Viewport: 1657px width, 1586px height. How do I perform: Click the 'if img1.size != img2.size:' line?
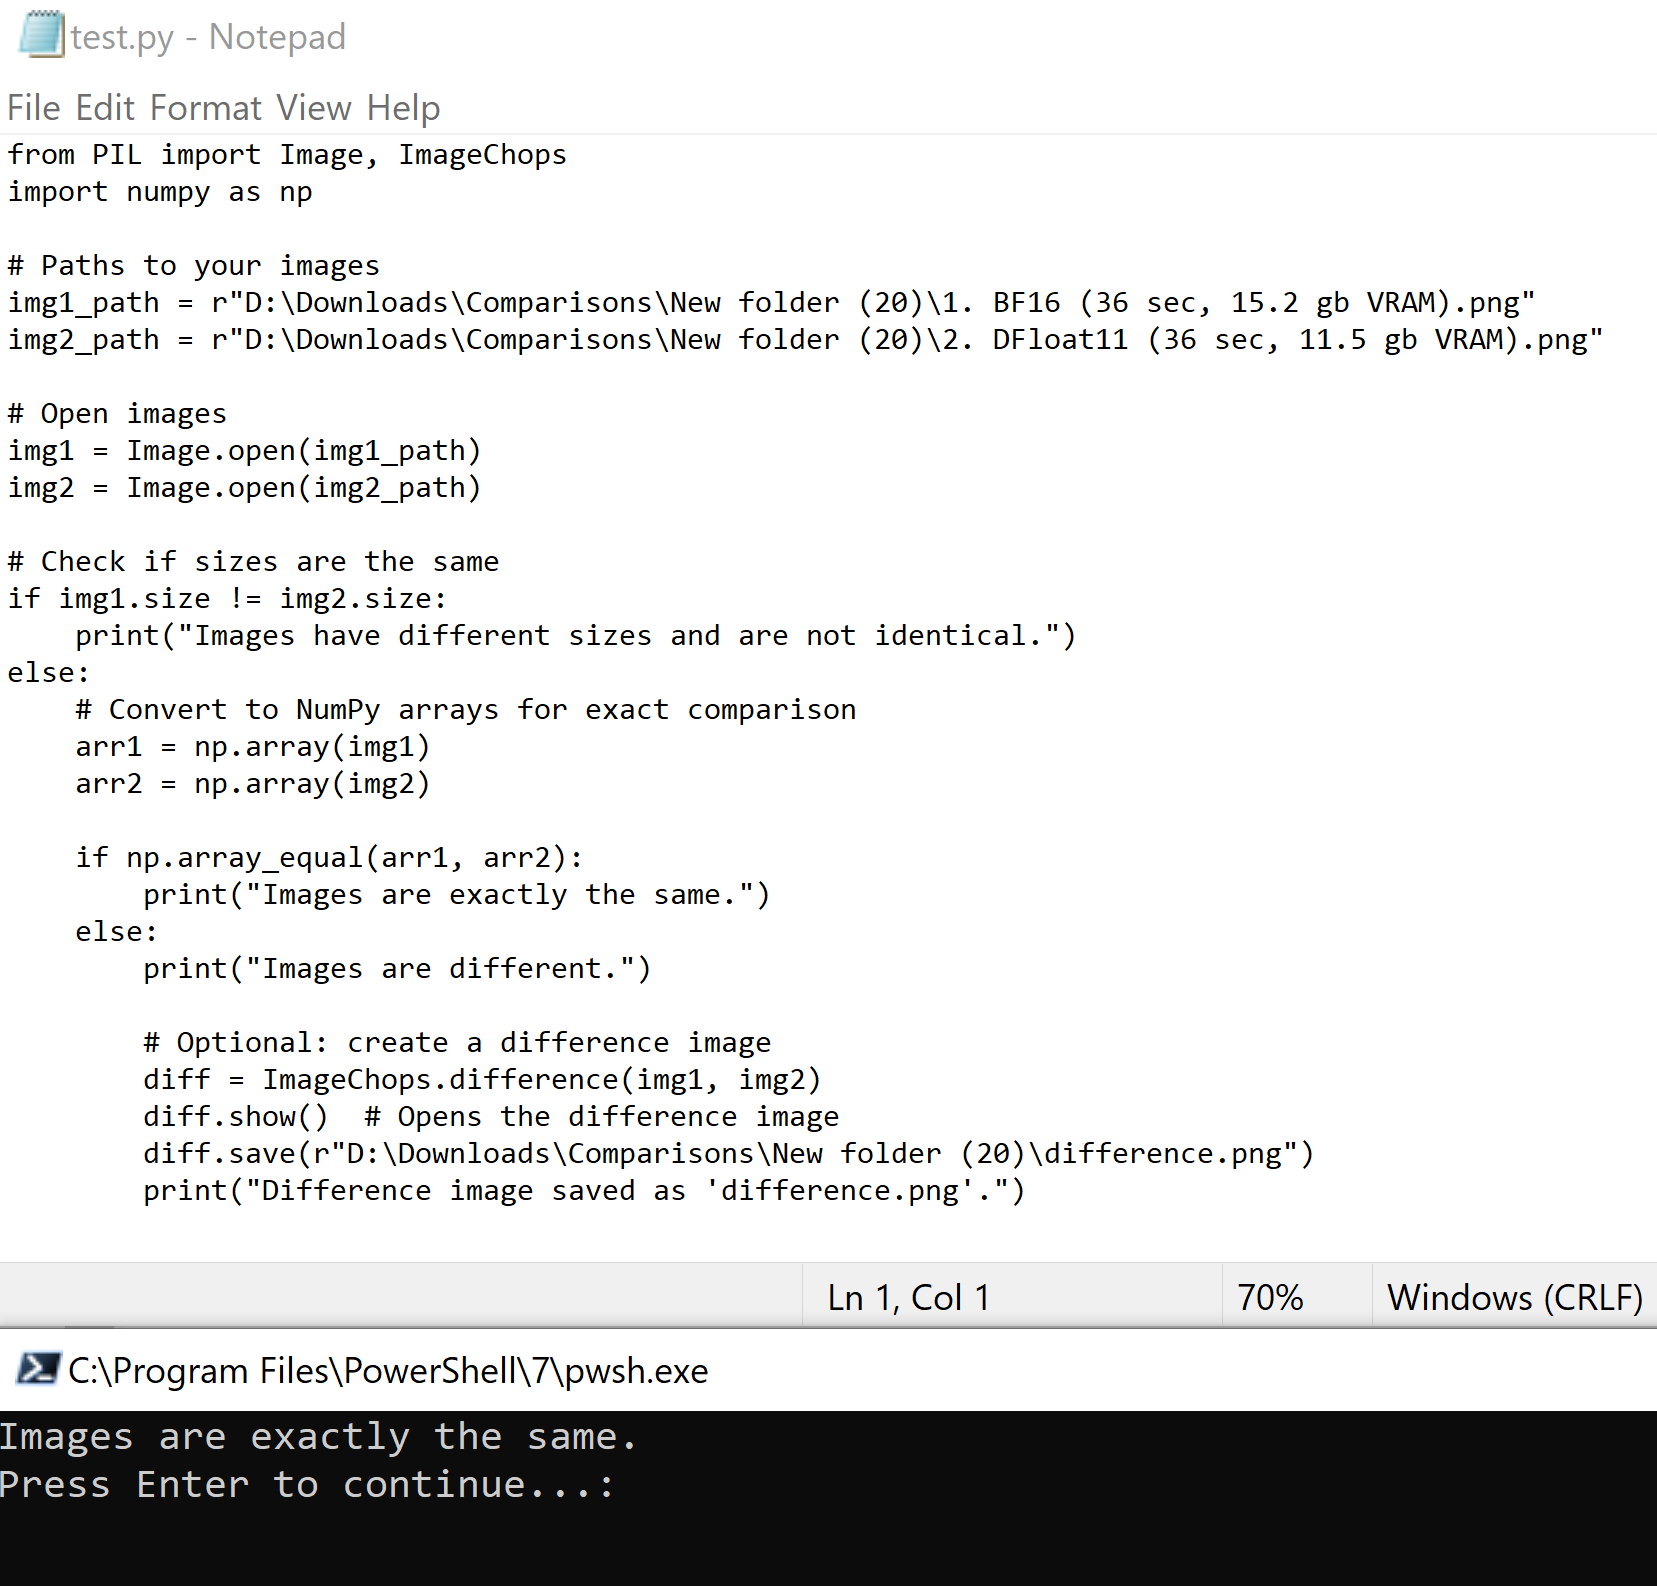(x=228, y=599)
